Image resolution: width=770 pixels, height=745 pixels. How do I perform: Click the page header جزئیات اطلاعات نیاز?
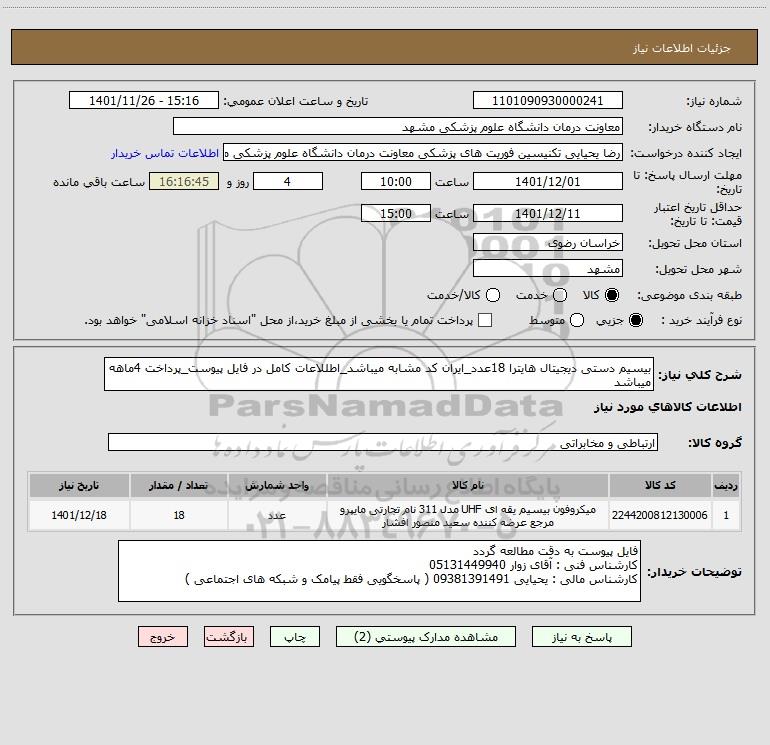682,48
